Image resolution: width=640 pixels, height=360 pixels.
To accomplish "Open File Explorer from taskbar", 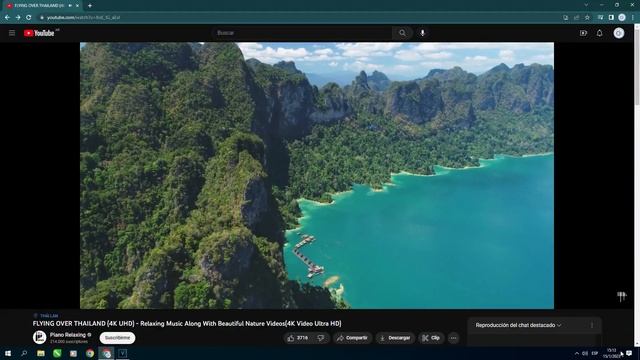I will tap(40, 353).
